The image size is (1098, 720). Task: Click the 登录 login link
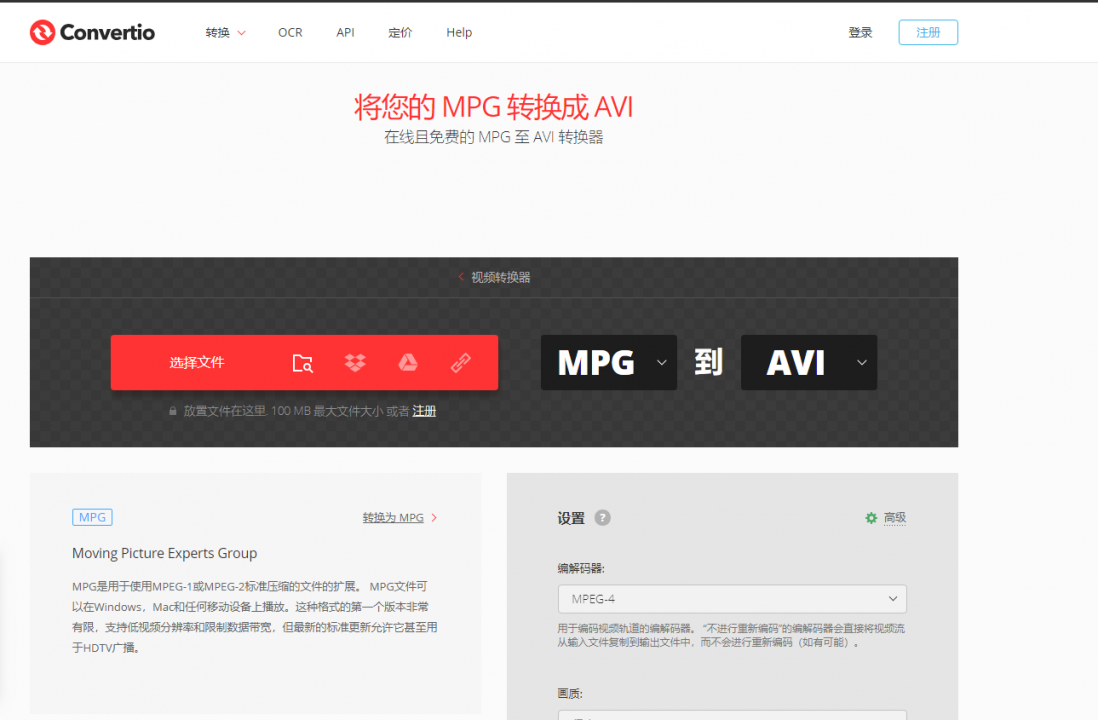point(860,32)
